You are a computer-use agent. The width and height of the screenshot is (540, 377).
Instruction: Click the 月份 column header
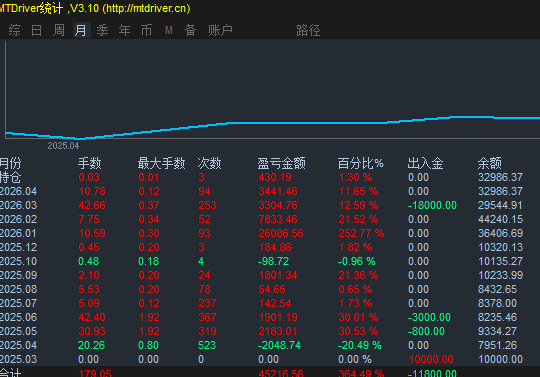click(10, 163)
